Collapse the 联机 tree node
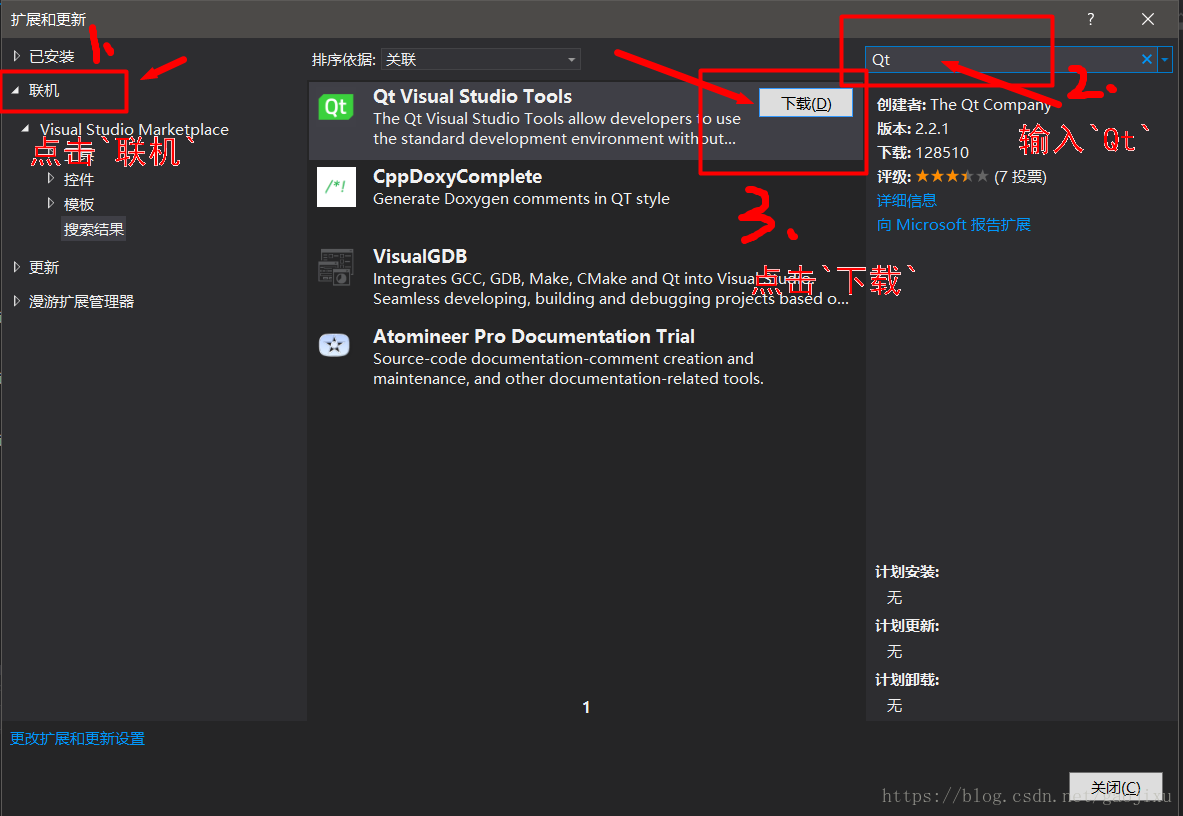The width and height of the screenshot is (1183, 816). [15, 90]
